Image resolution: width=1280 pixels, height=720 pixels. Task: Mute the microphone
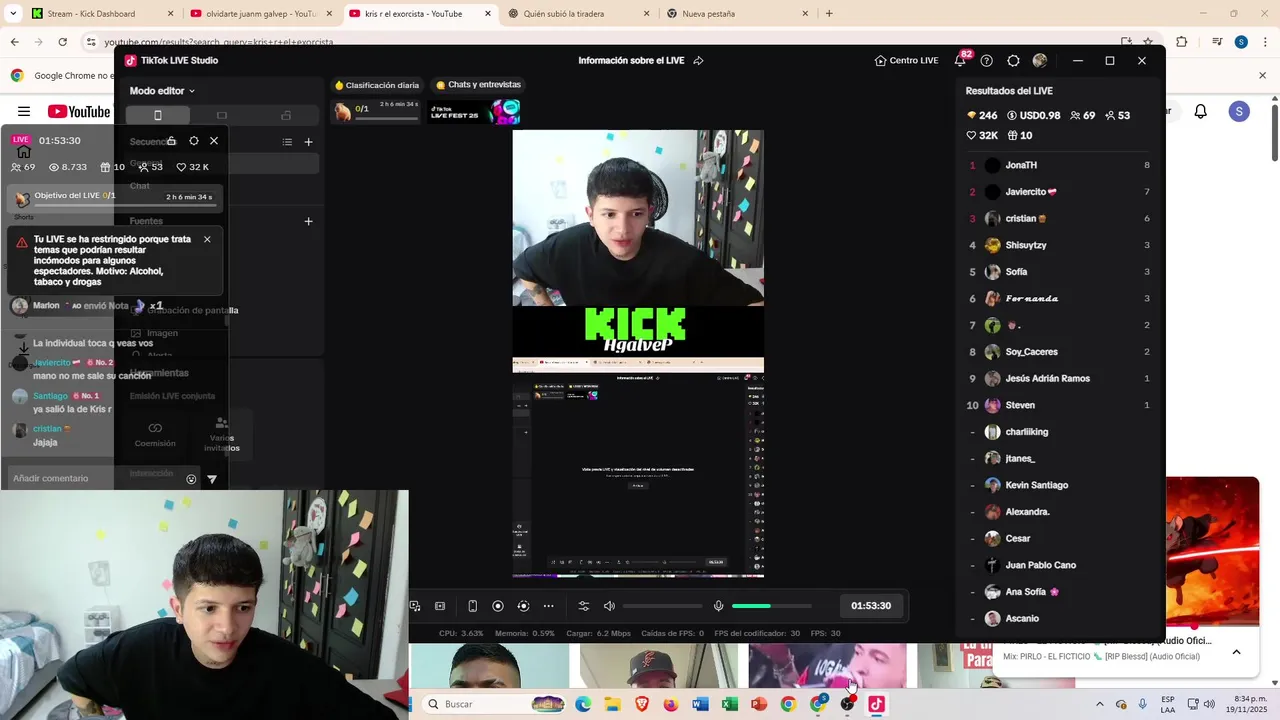click(x=718, y=606)
